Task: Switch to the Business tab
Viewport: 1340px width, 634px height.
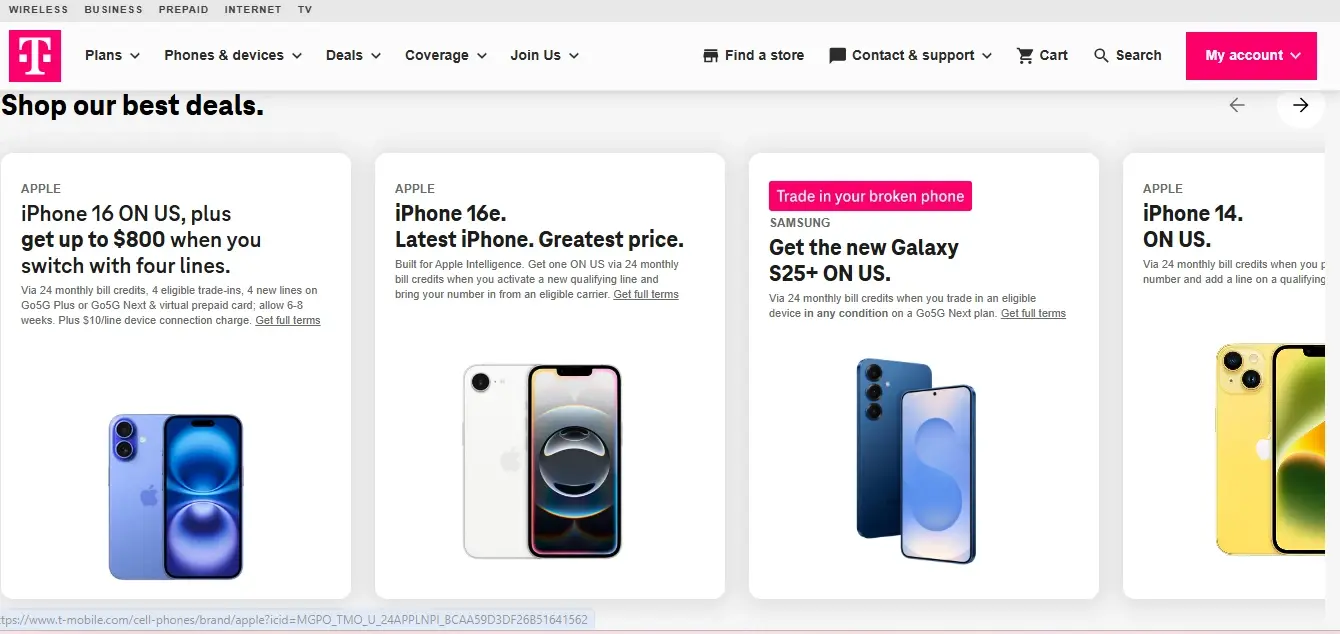Action: point(113,10)
